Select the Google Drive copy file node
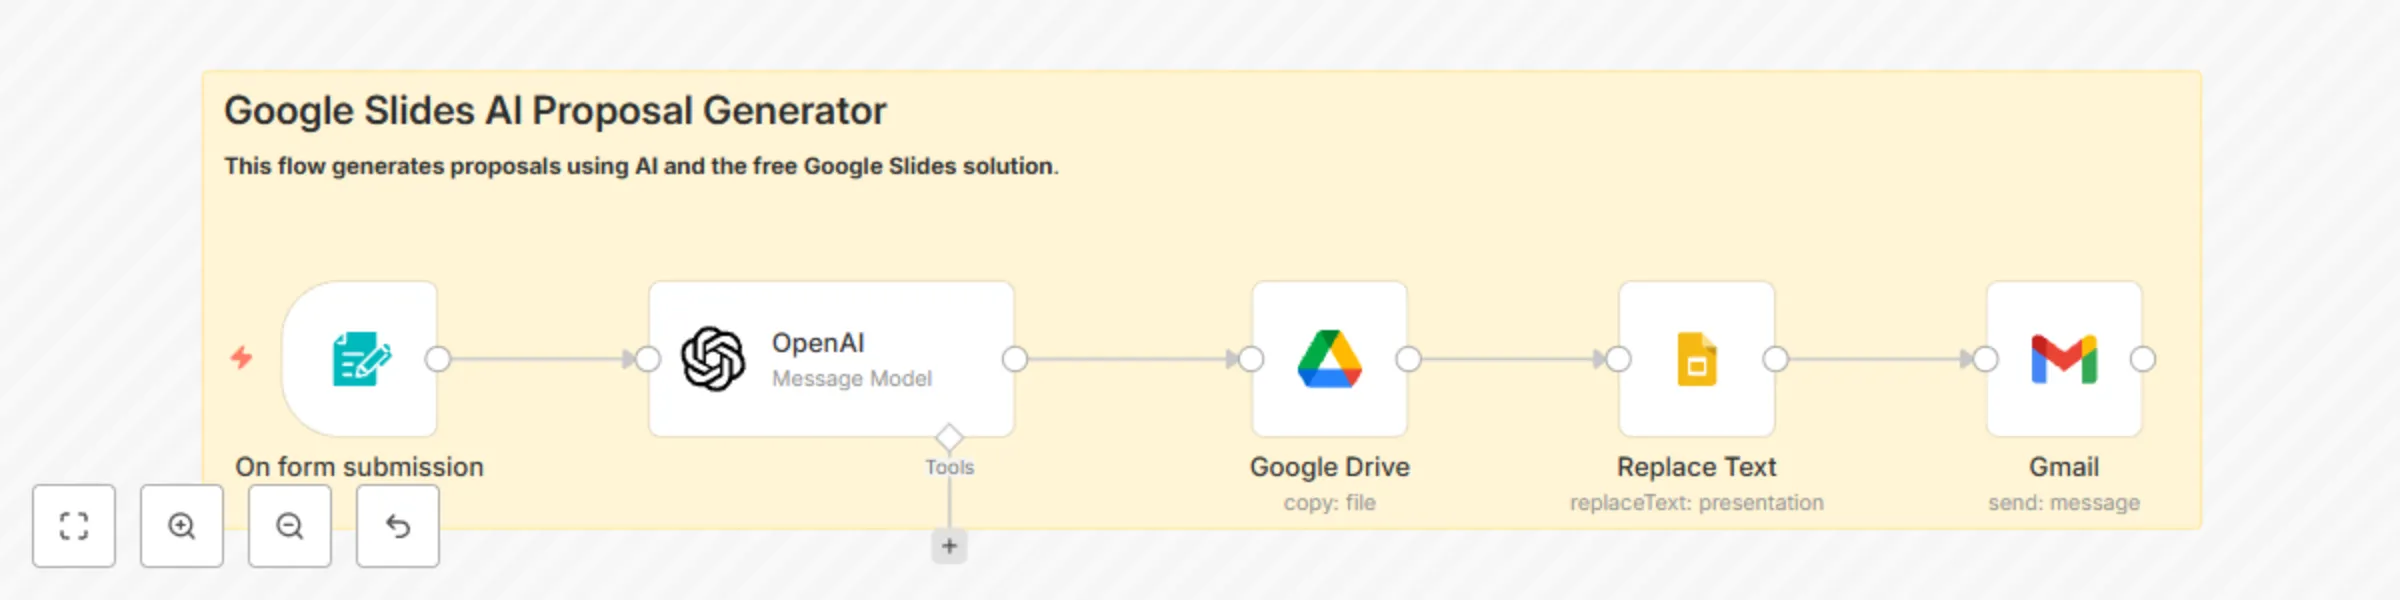2400x600 pixels. pos(1330,359)
